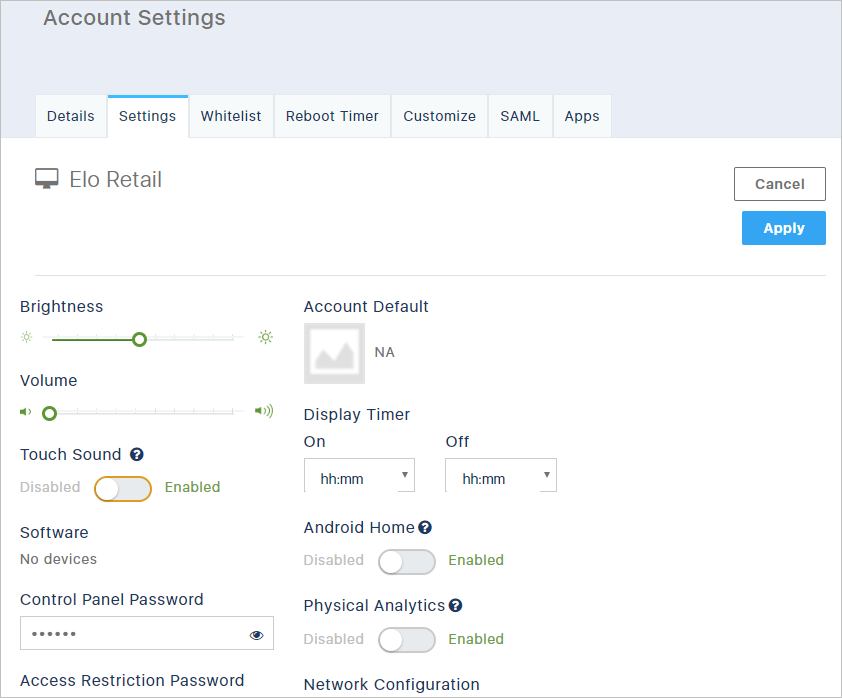Click the high brightness sun icon

click(x=265, y=337)
